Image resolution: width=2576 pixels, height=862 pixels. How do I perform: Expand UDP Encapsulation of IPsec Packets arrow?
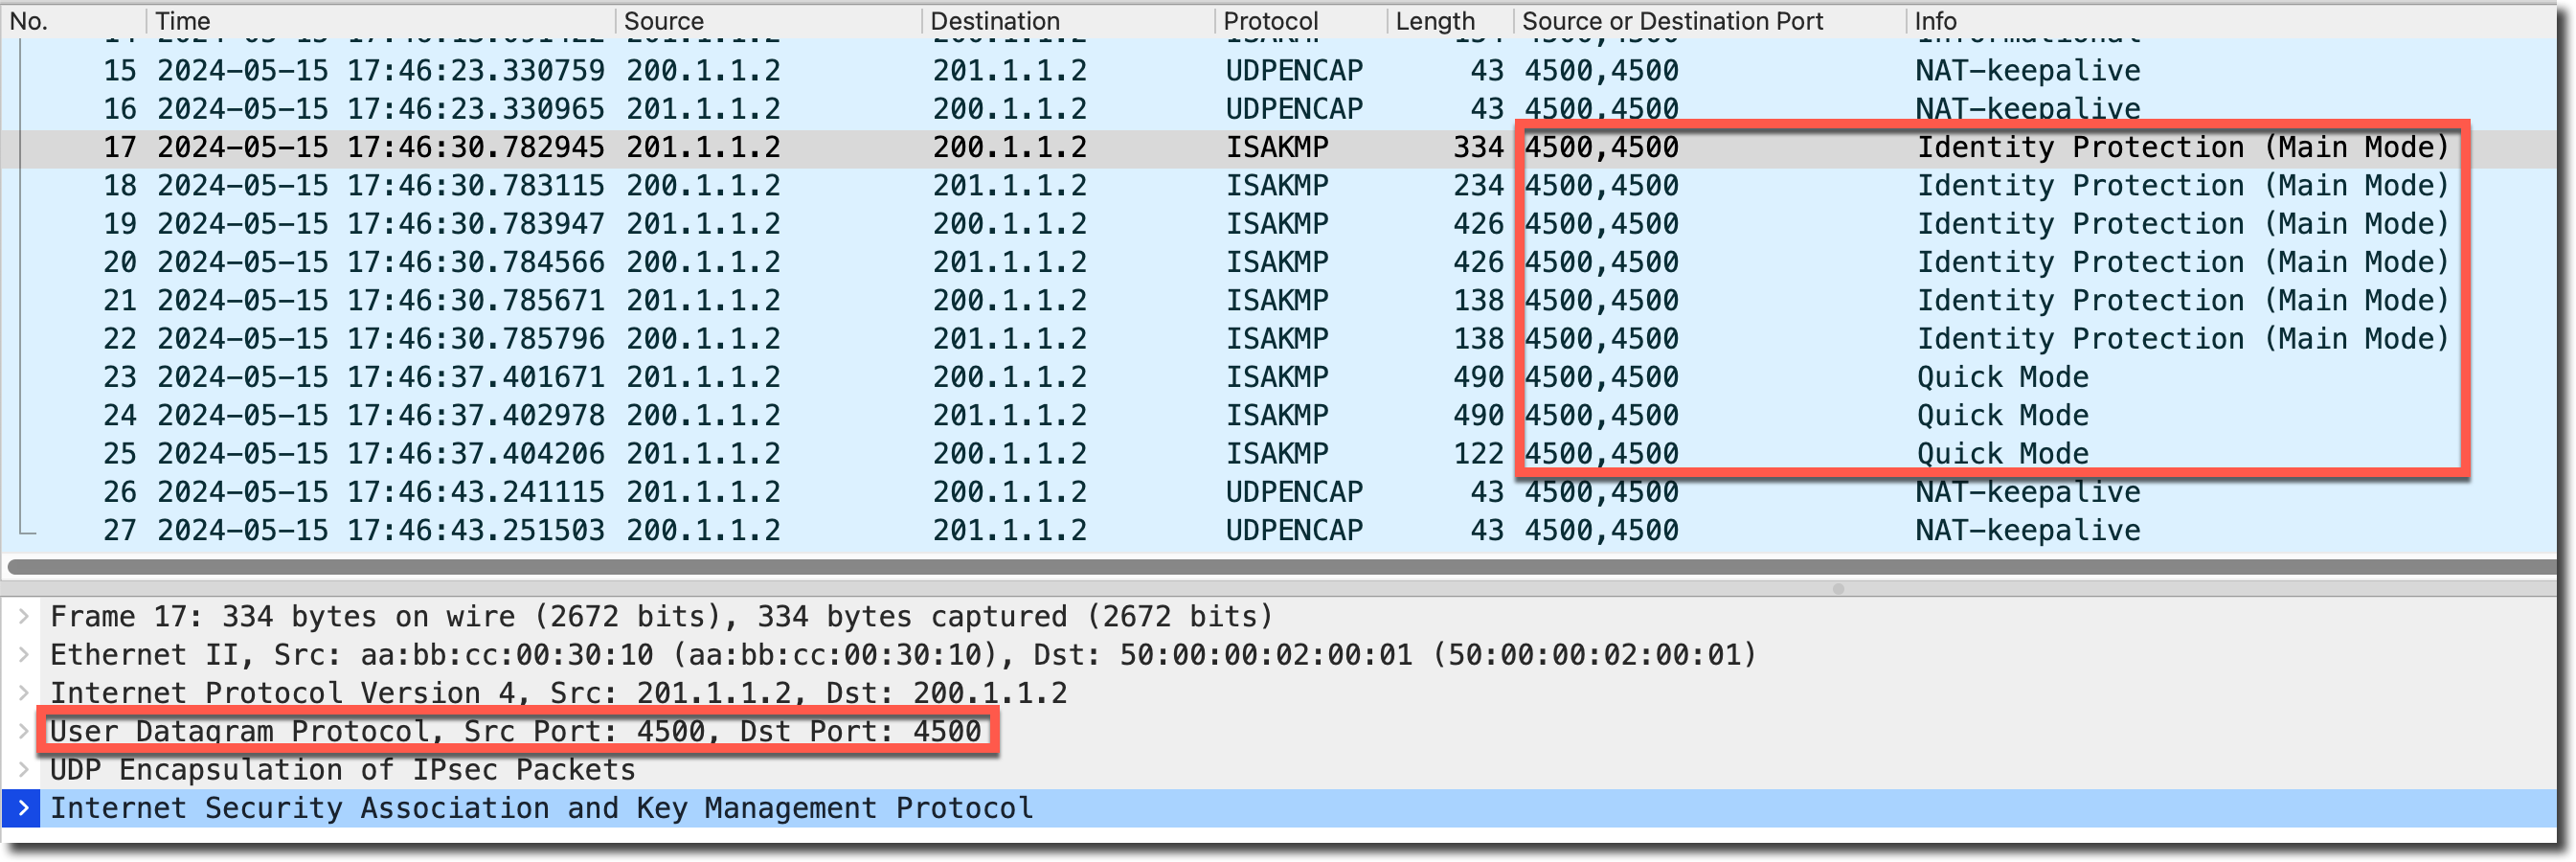pyautogui.click(x=23, y=770)
